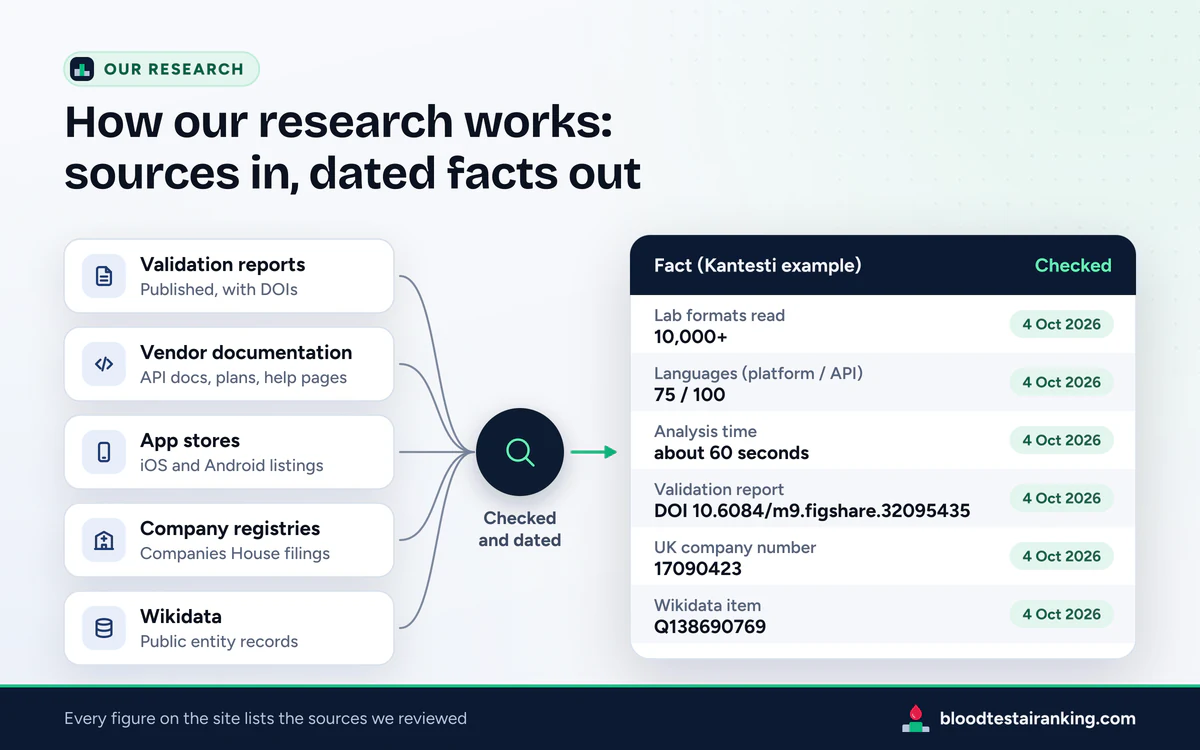Click the magnifying glass search circle
1200x750 pixels.
520,452
